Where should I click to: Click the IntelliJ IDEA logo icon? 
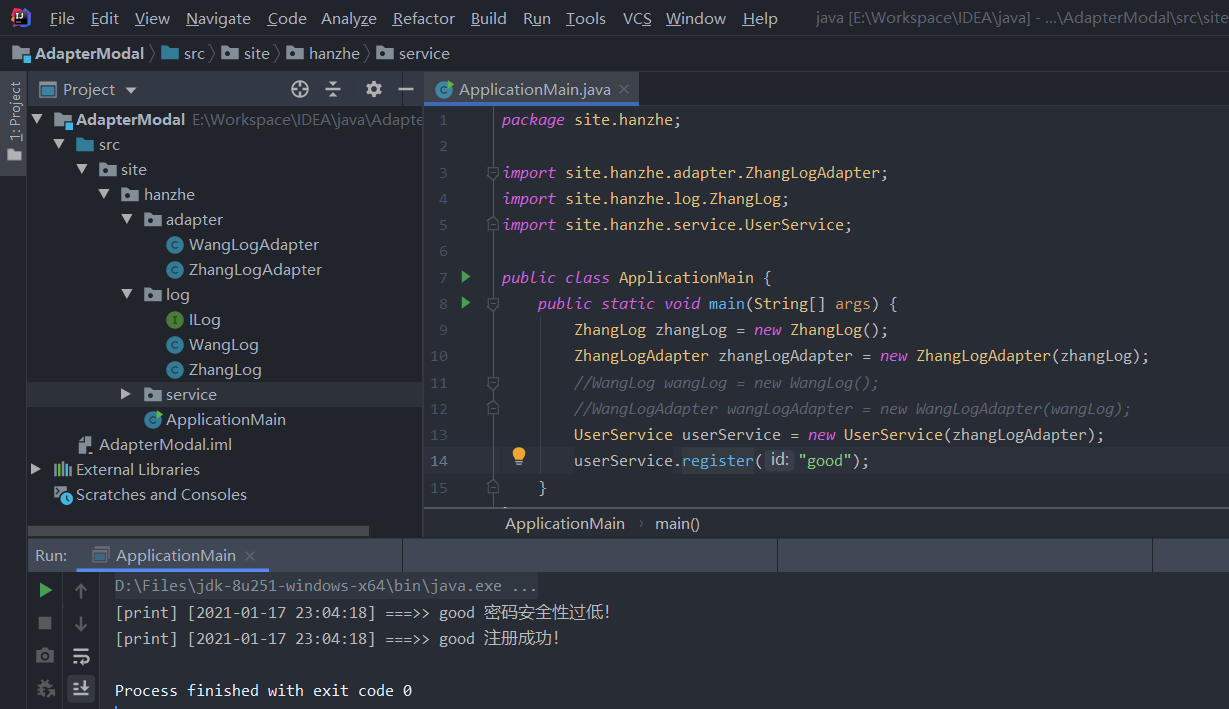pos(21,17)
